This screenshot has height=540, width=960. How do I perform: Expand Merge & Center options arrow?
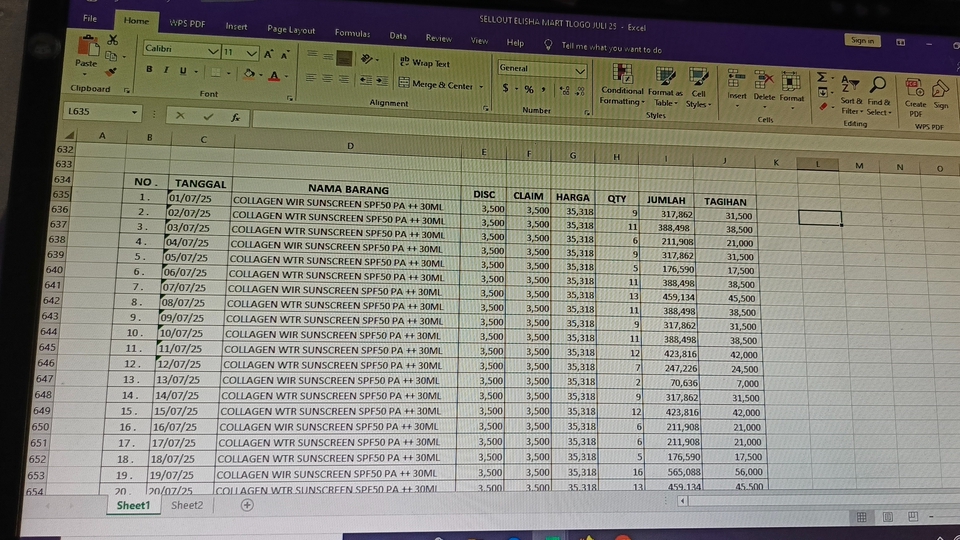[481, 87]
